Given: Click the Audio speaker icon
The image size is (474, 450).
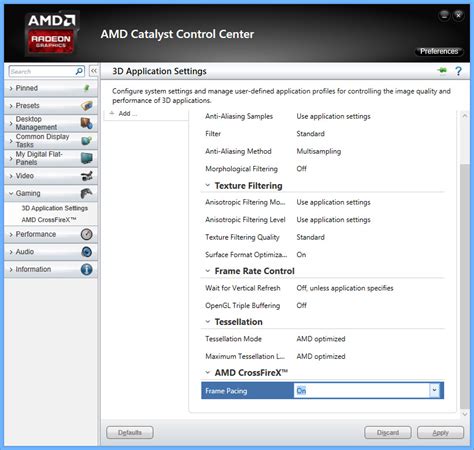Looking at the screenshot, I should 87,252.
